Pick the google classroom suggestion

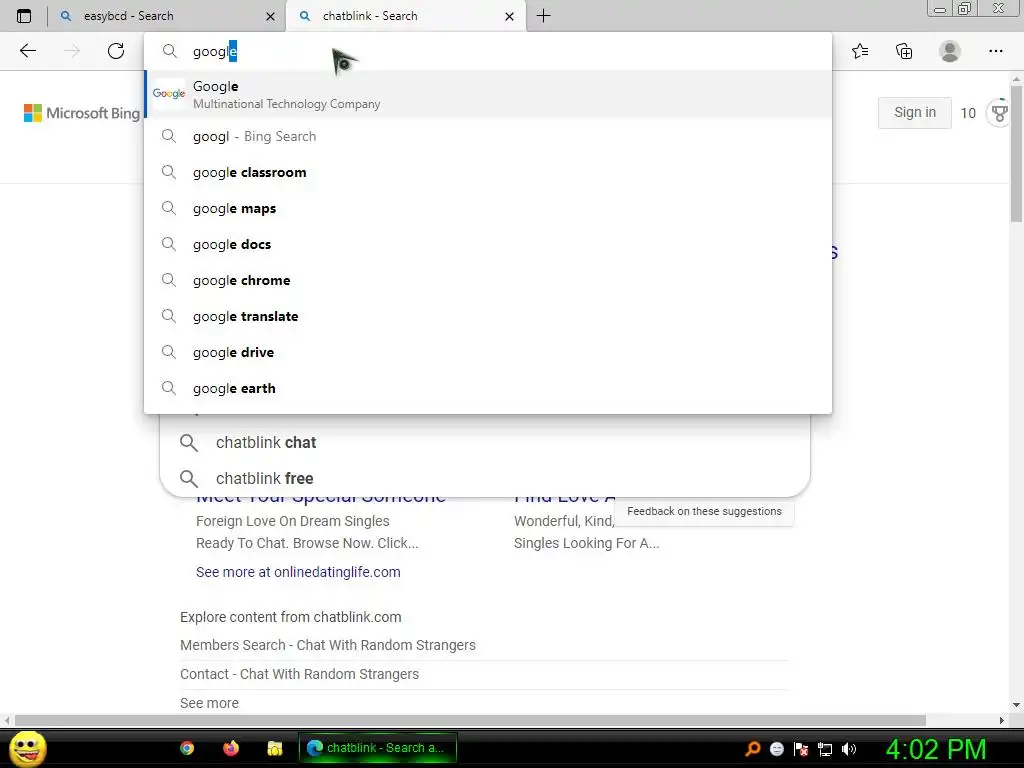pos(488,172)
